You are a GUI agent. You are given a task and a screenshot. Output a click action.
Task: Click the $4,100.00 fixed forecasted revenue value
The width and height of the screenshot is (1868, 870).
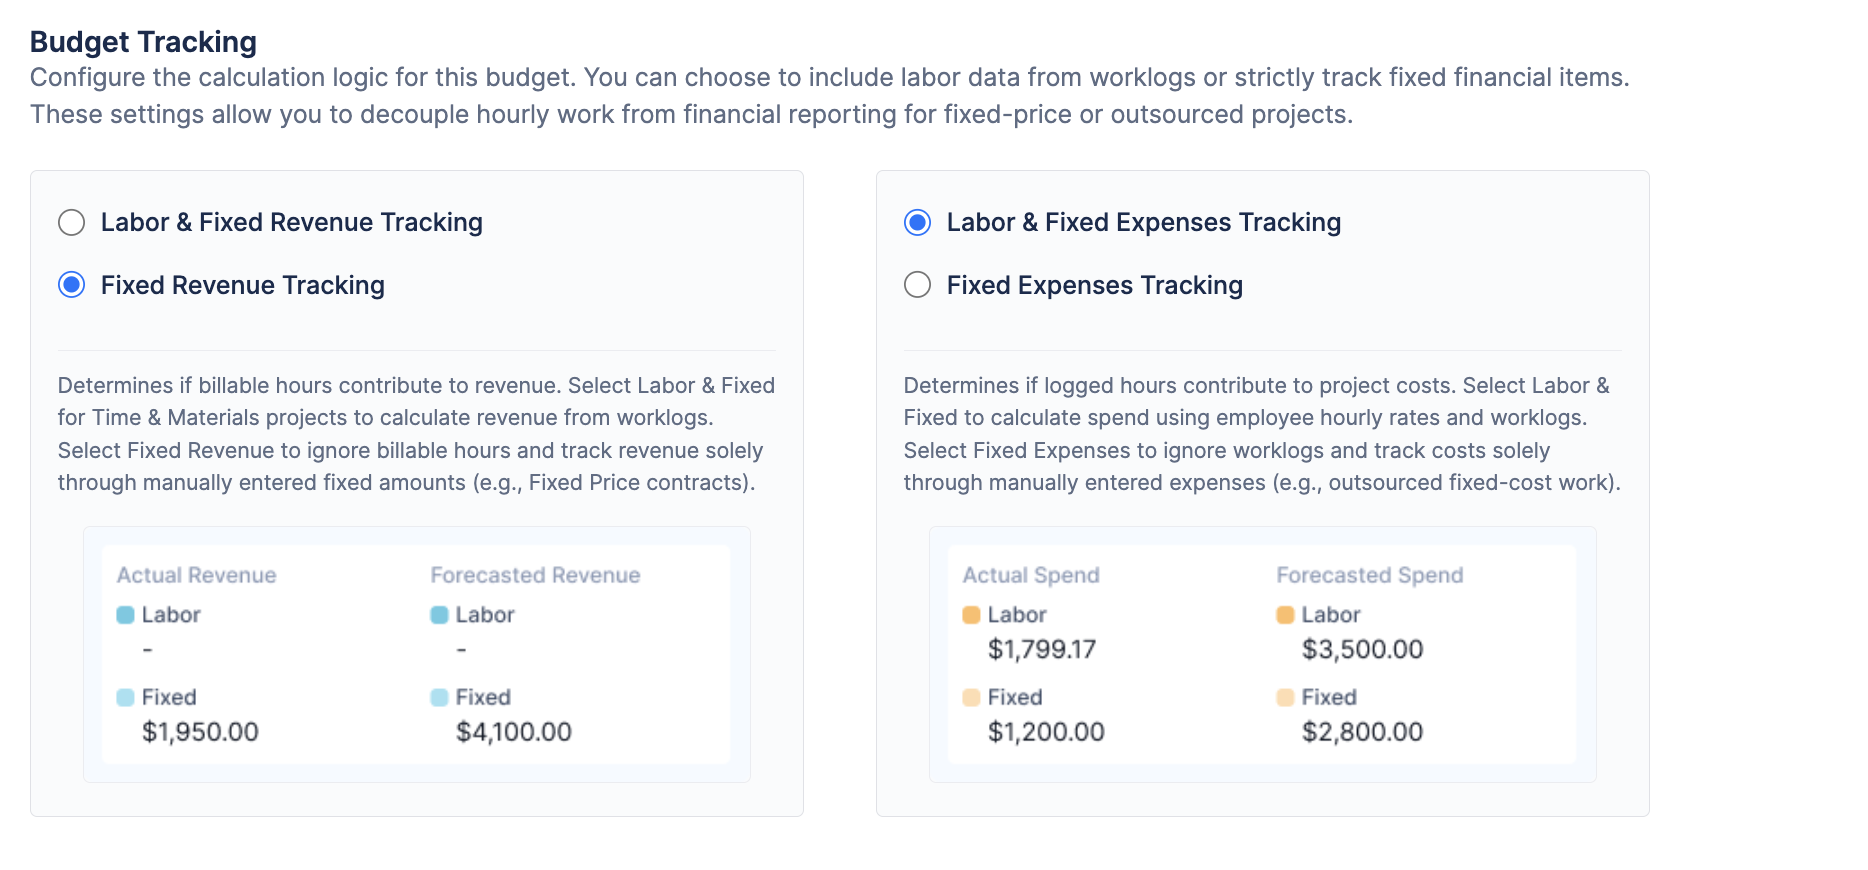(514, 732)
